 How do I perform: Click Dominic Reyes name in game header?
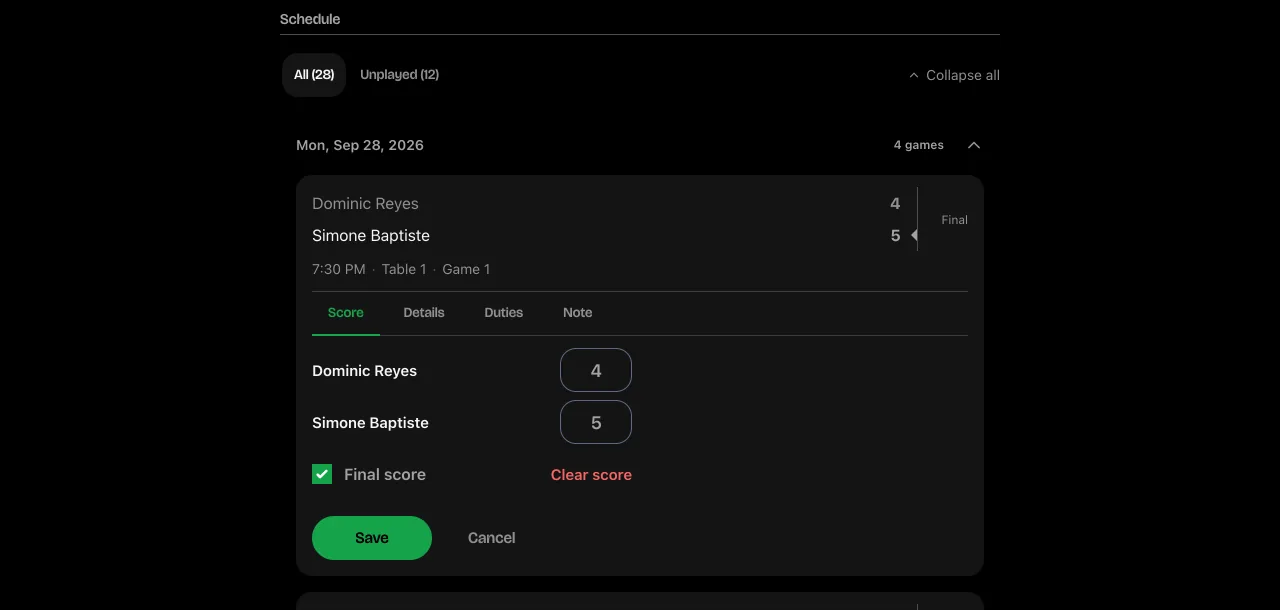(x=365, y=203)
